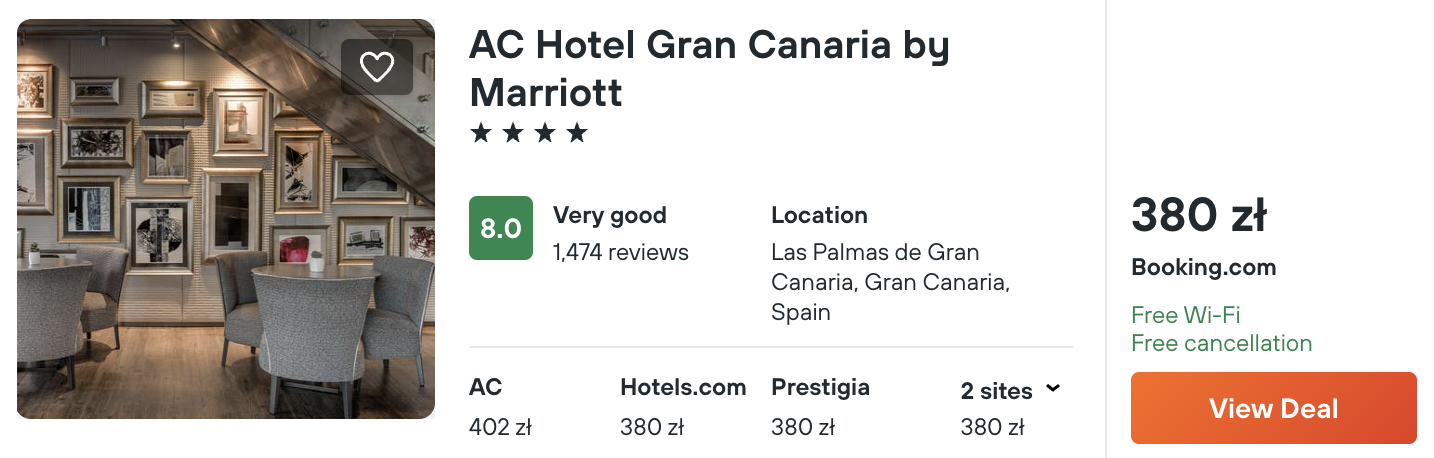1434x458 pixels.
Task: Click the Free cancellation text
Action: (x=1221, y=343)
